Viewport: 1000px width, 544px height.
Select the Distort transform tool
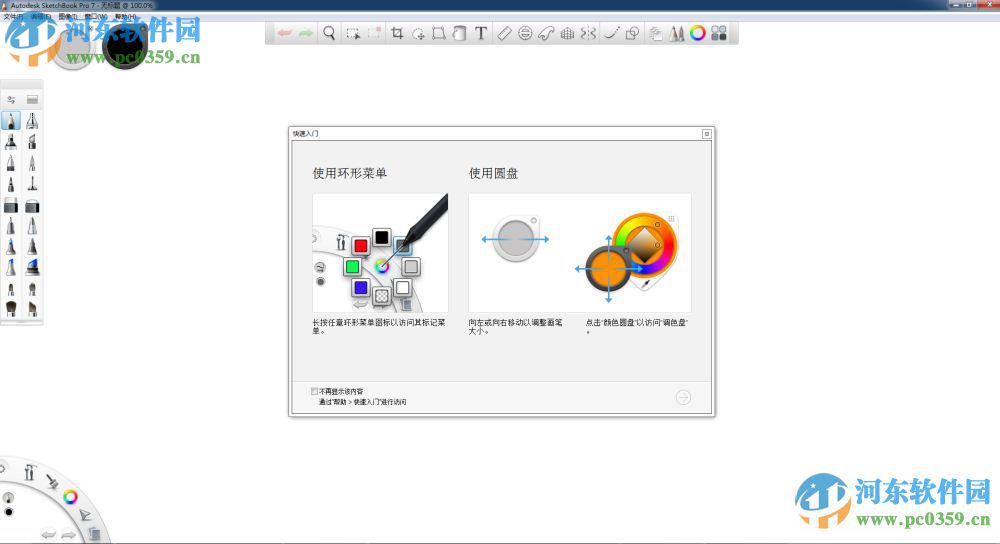coord(439,33)
